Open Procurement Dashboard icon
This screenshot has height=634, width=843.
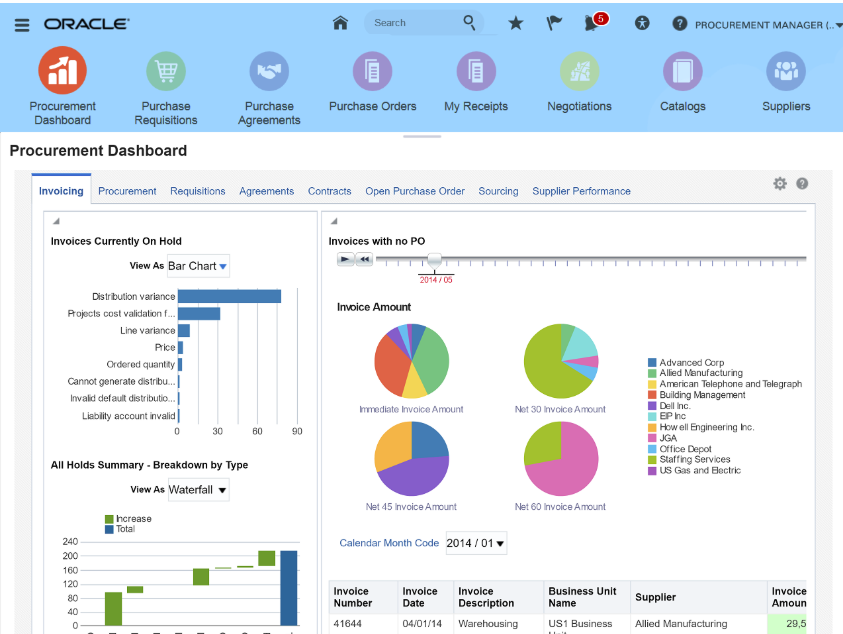(x=62, y=70)
